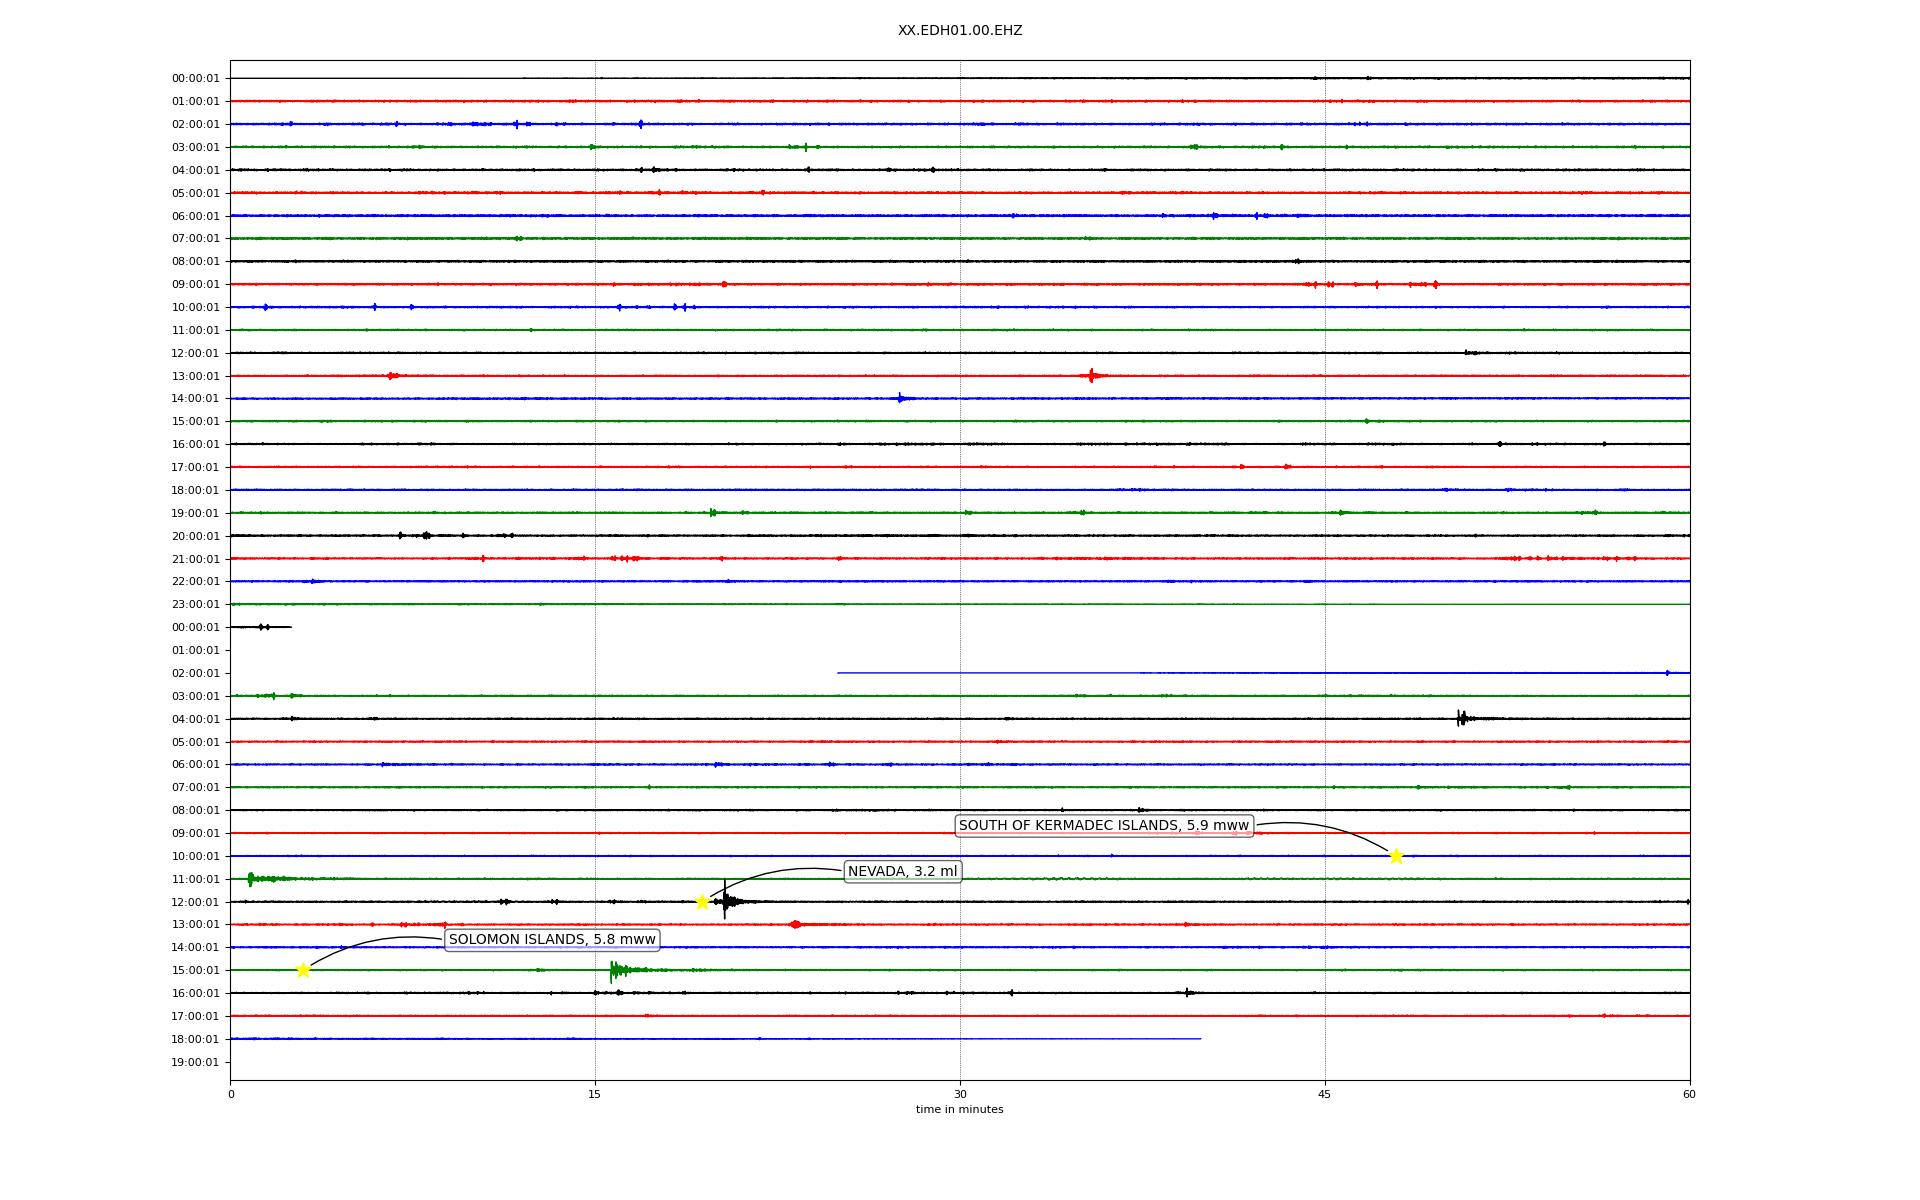Click the 20:00:01 row time label

click(x=195, y=536)
